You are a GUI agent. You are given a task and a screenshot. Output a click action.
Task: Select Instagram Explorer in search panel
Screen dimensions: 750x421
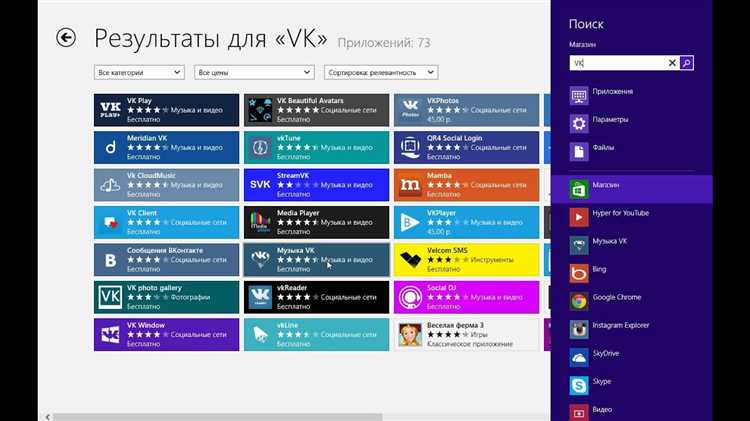(631, 330)
